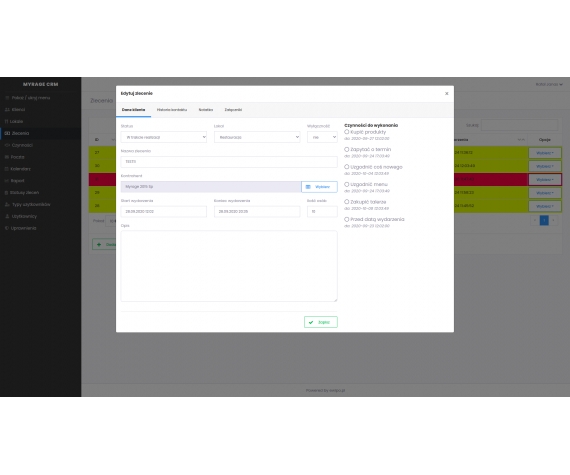Tick the 'Kupić produkty' task checkbox
Viewport: 570px width, 475px height.
(346, 132)
